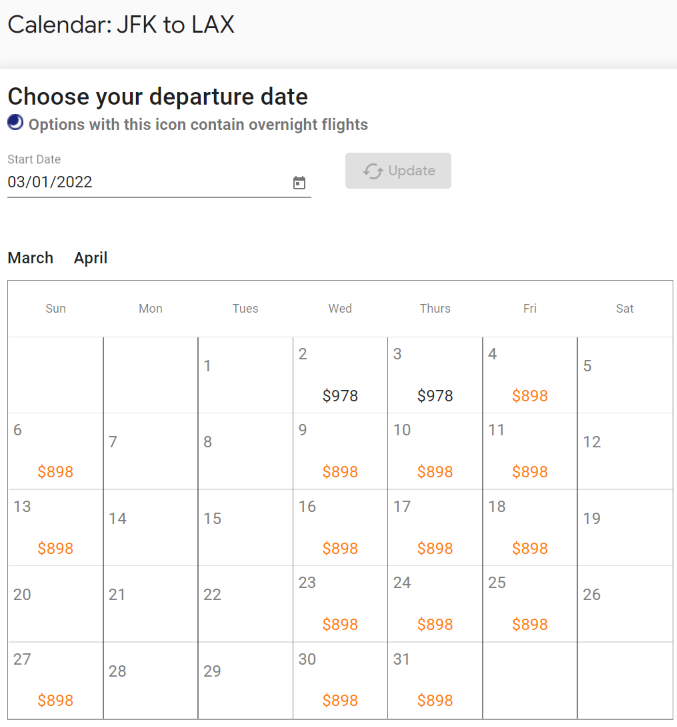Select March 27 fare $898
Image resolution: width=677 pixels, height=727 pixels.
pos(56,700)
